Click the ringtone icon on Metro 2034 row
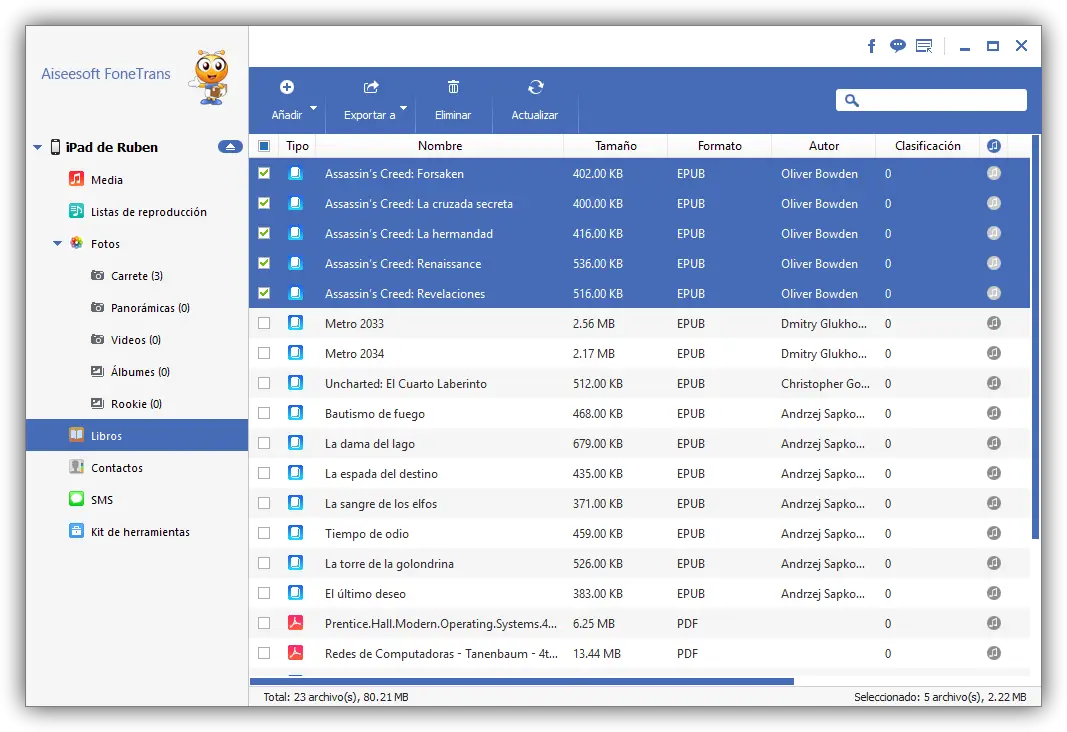Screen dimensions: 1067x732 click(x=994, y=353)
